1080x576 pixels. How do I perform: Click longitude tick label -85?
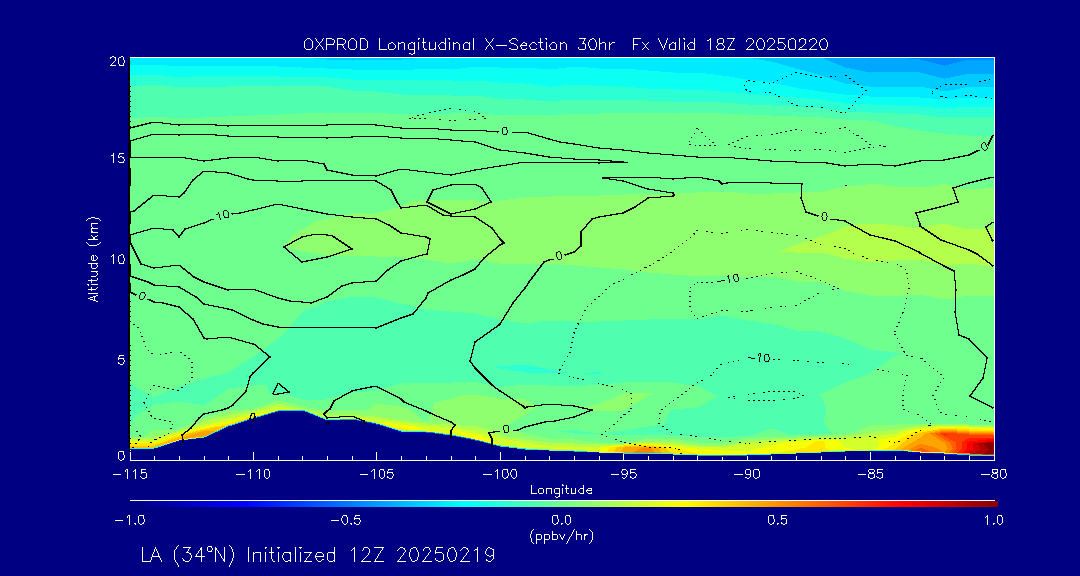coord(870,475)
